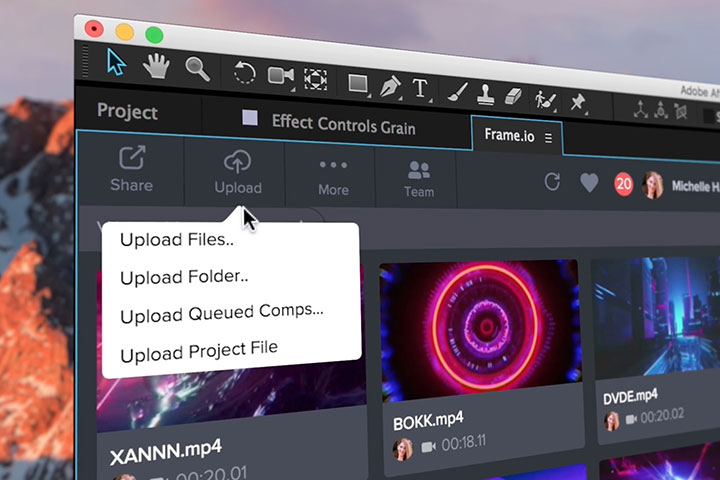Viewport: 720px width, 480px height.
Task: Select the Hand tool
Action: (156, 66)
